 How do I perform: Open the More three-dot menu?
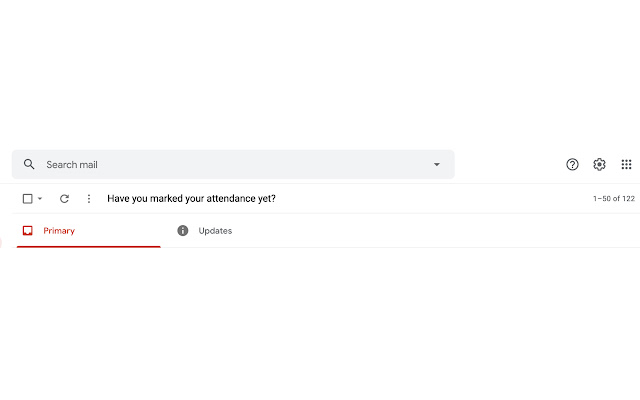pos(88,198)
